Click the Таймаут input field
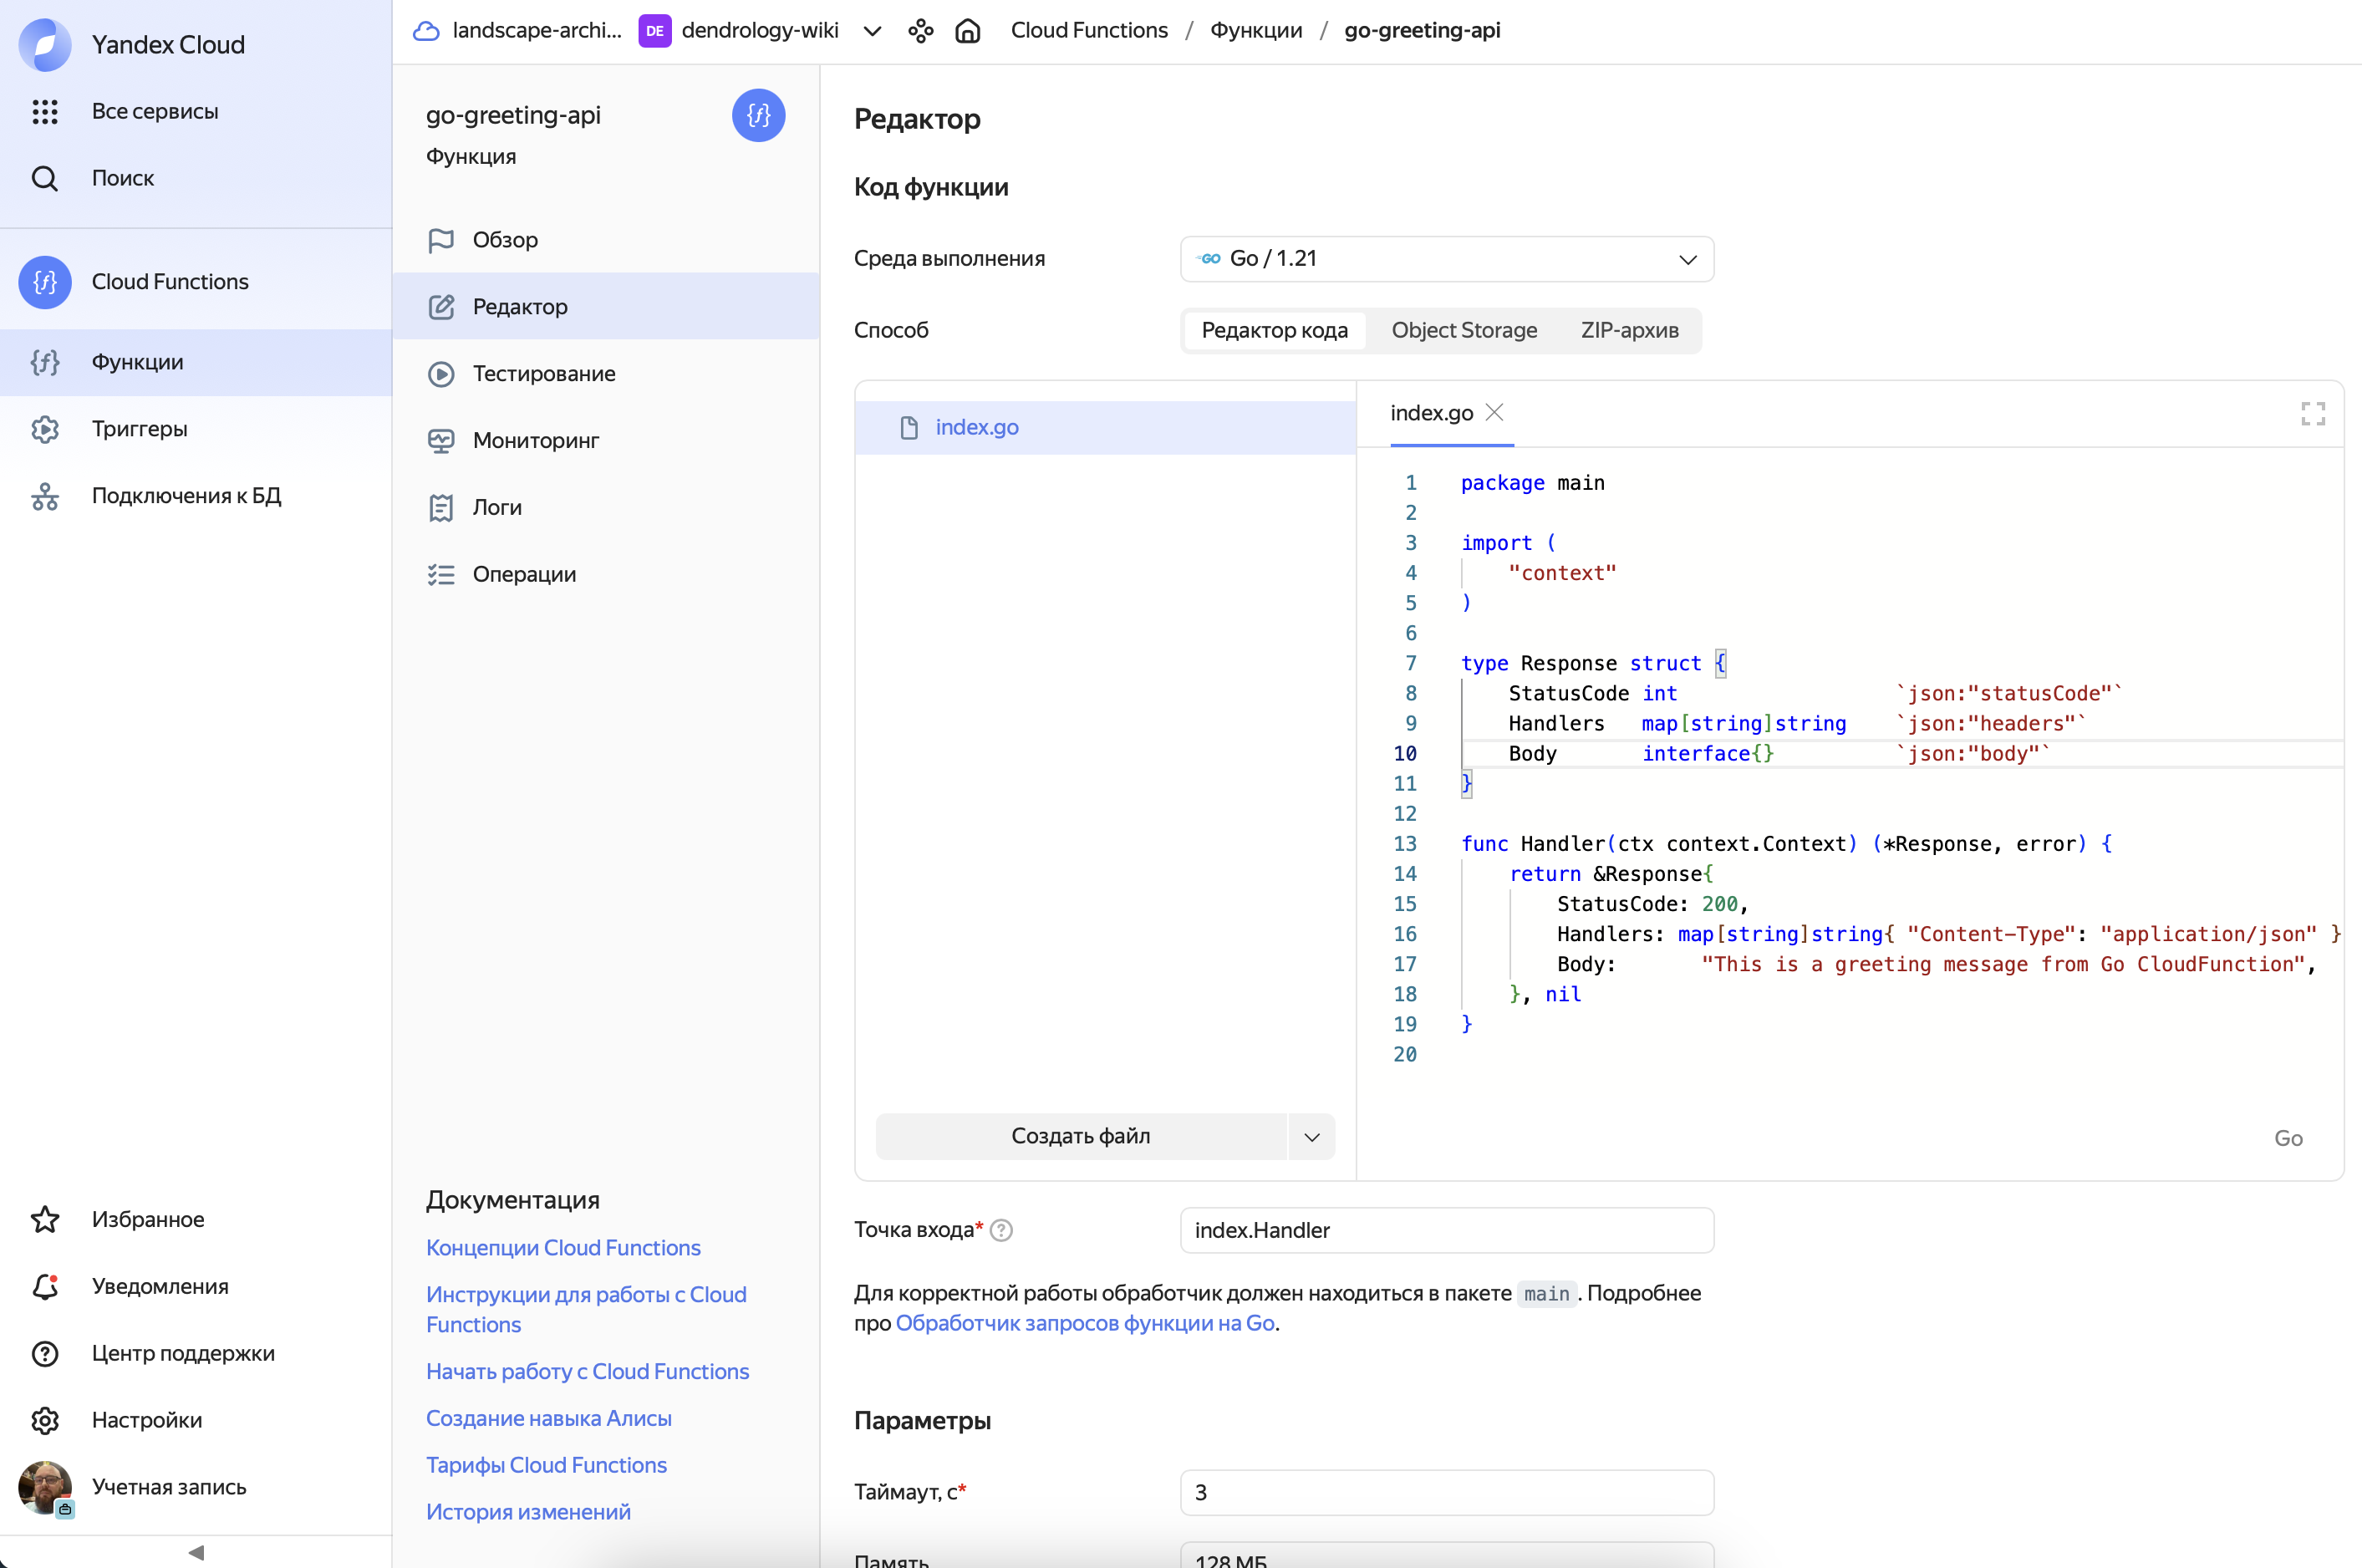Screen dimensions: 2362x1568 point(1446,1493)
